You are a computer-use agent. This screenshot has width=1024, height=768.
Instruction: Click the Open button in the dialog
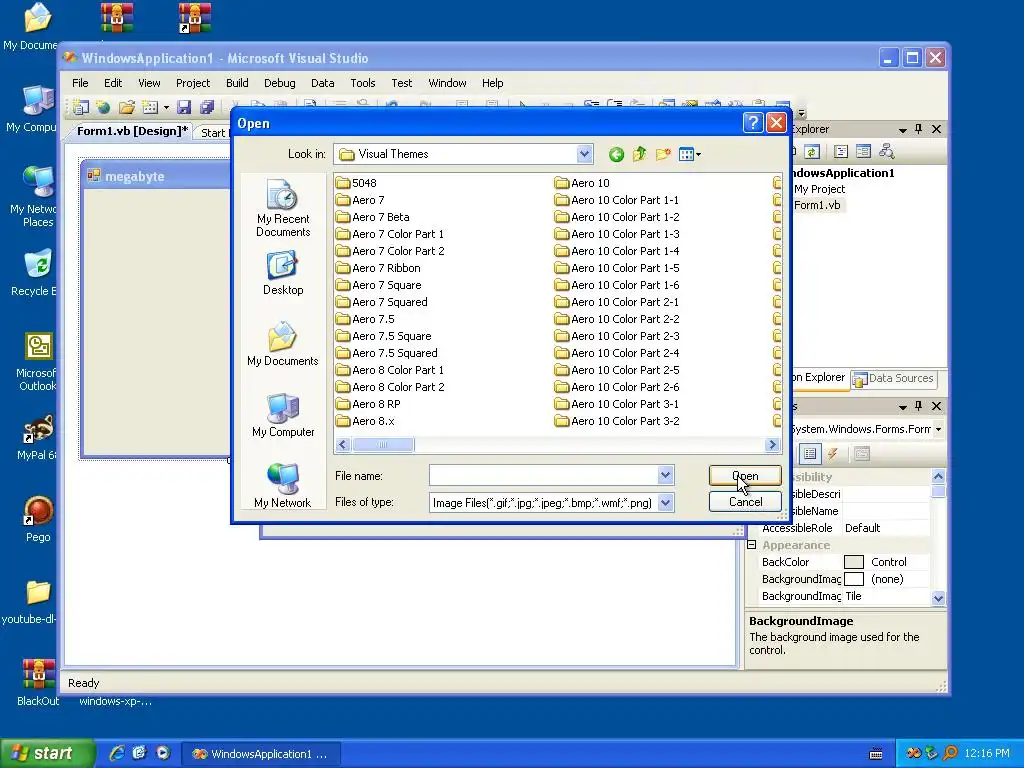745,475
